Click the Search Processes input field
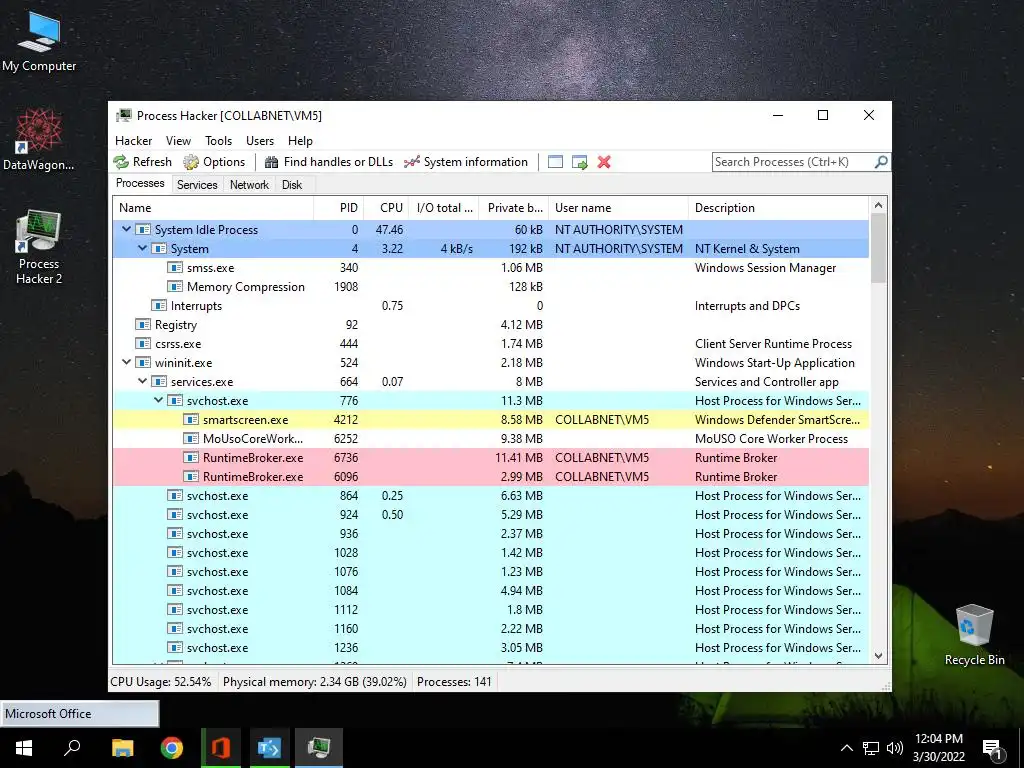This screenshot has height=768, width=1024. [792, 161]
